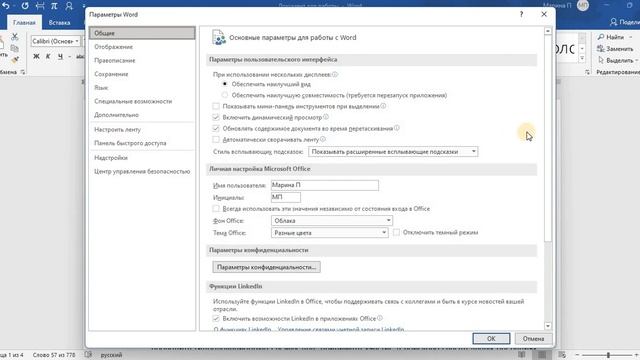Click the clipboard group dialog launcher icon
640x360 pixels.
[22, 72]
